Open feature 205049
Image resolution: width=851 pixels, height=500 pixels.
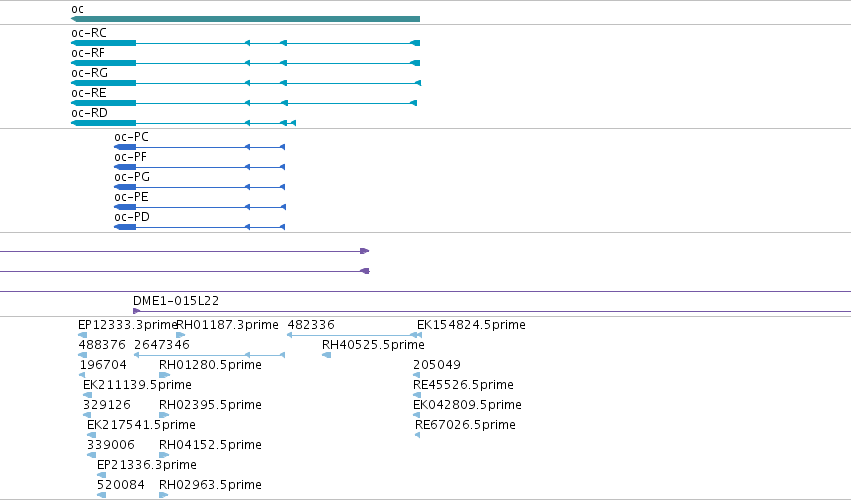[437, 365]
